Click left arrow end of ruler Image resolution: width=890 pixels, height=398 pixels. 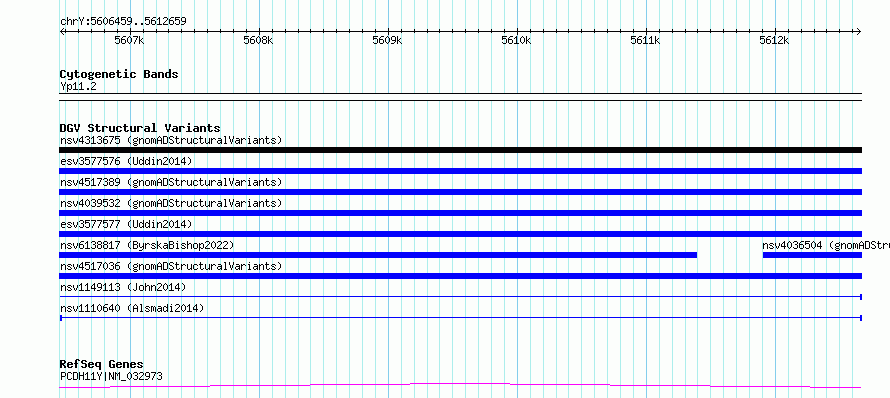(62, 31)
